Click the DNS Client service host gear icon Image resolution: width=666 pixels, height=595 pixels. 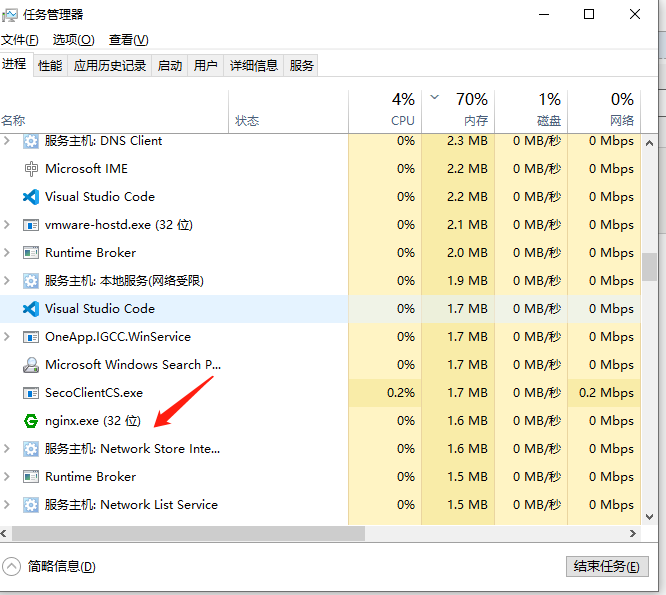31,141
